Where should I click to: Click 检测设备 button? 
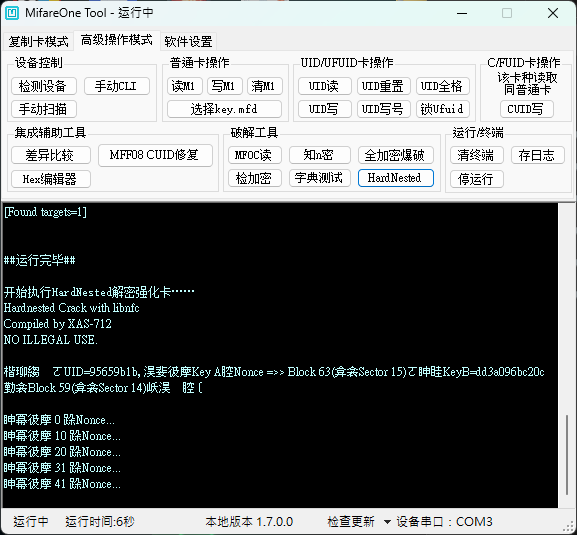coord(44,86)
